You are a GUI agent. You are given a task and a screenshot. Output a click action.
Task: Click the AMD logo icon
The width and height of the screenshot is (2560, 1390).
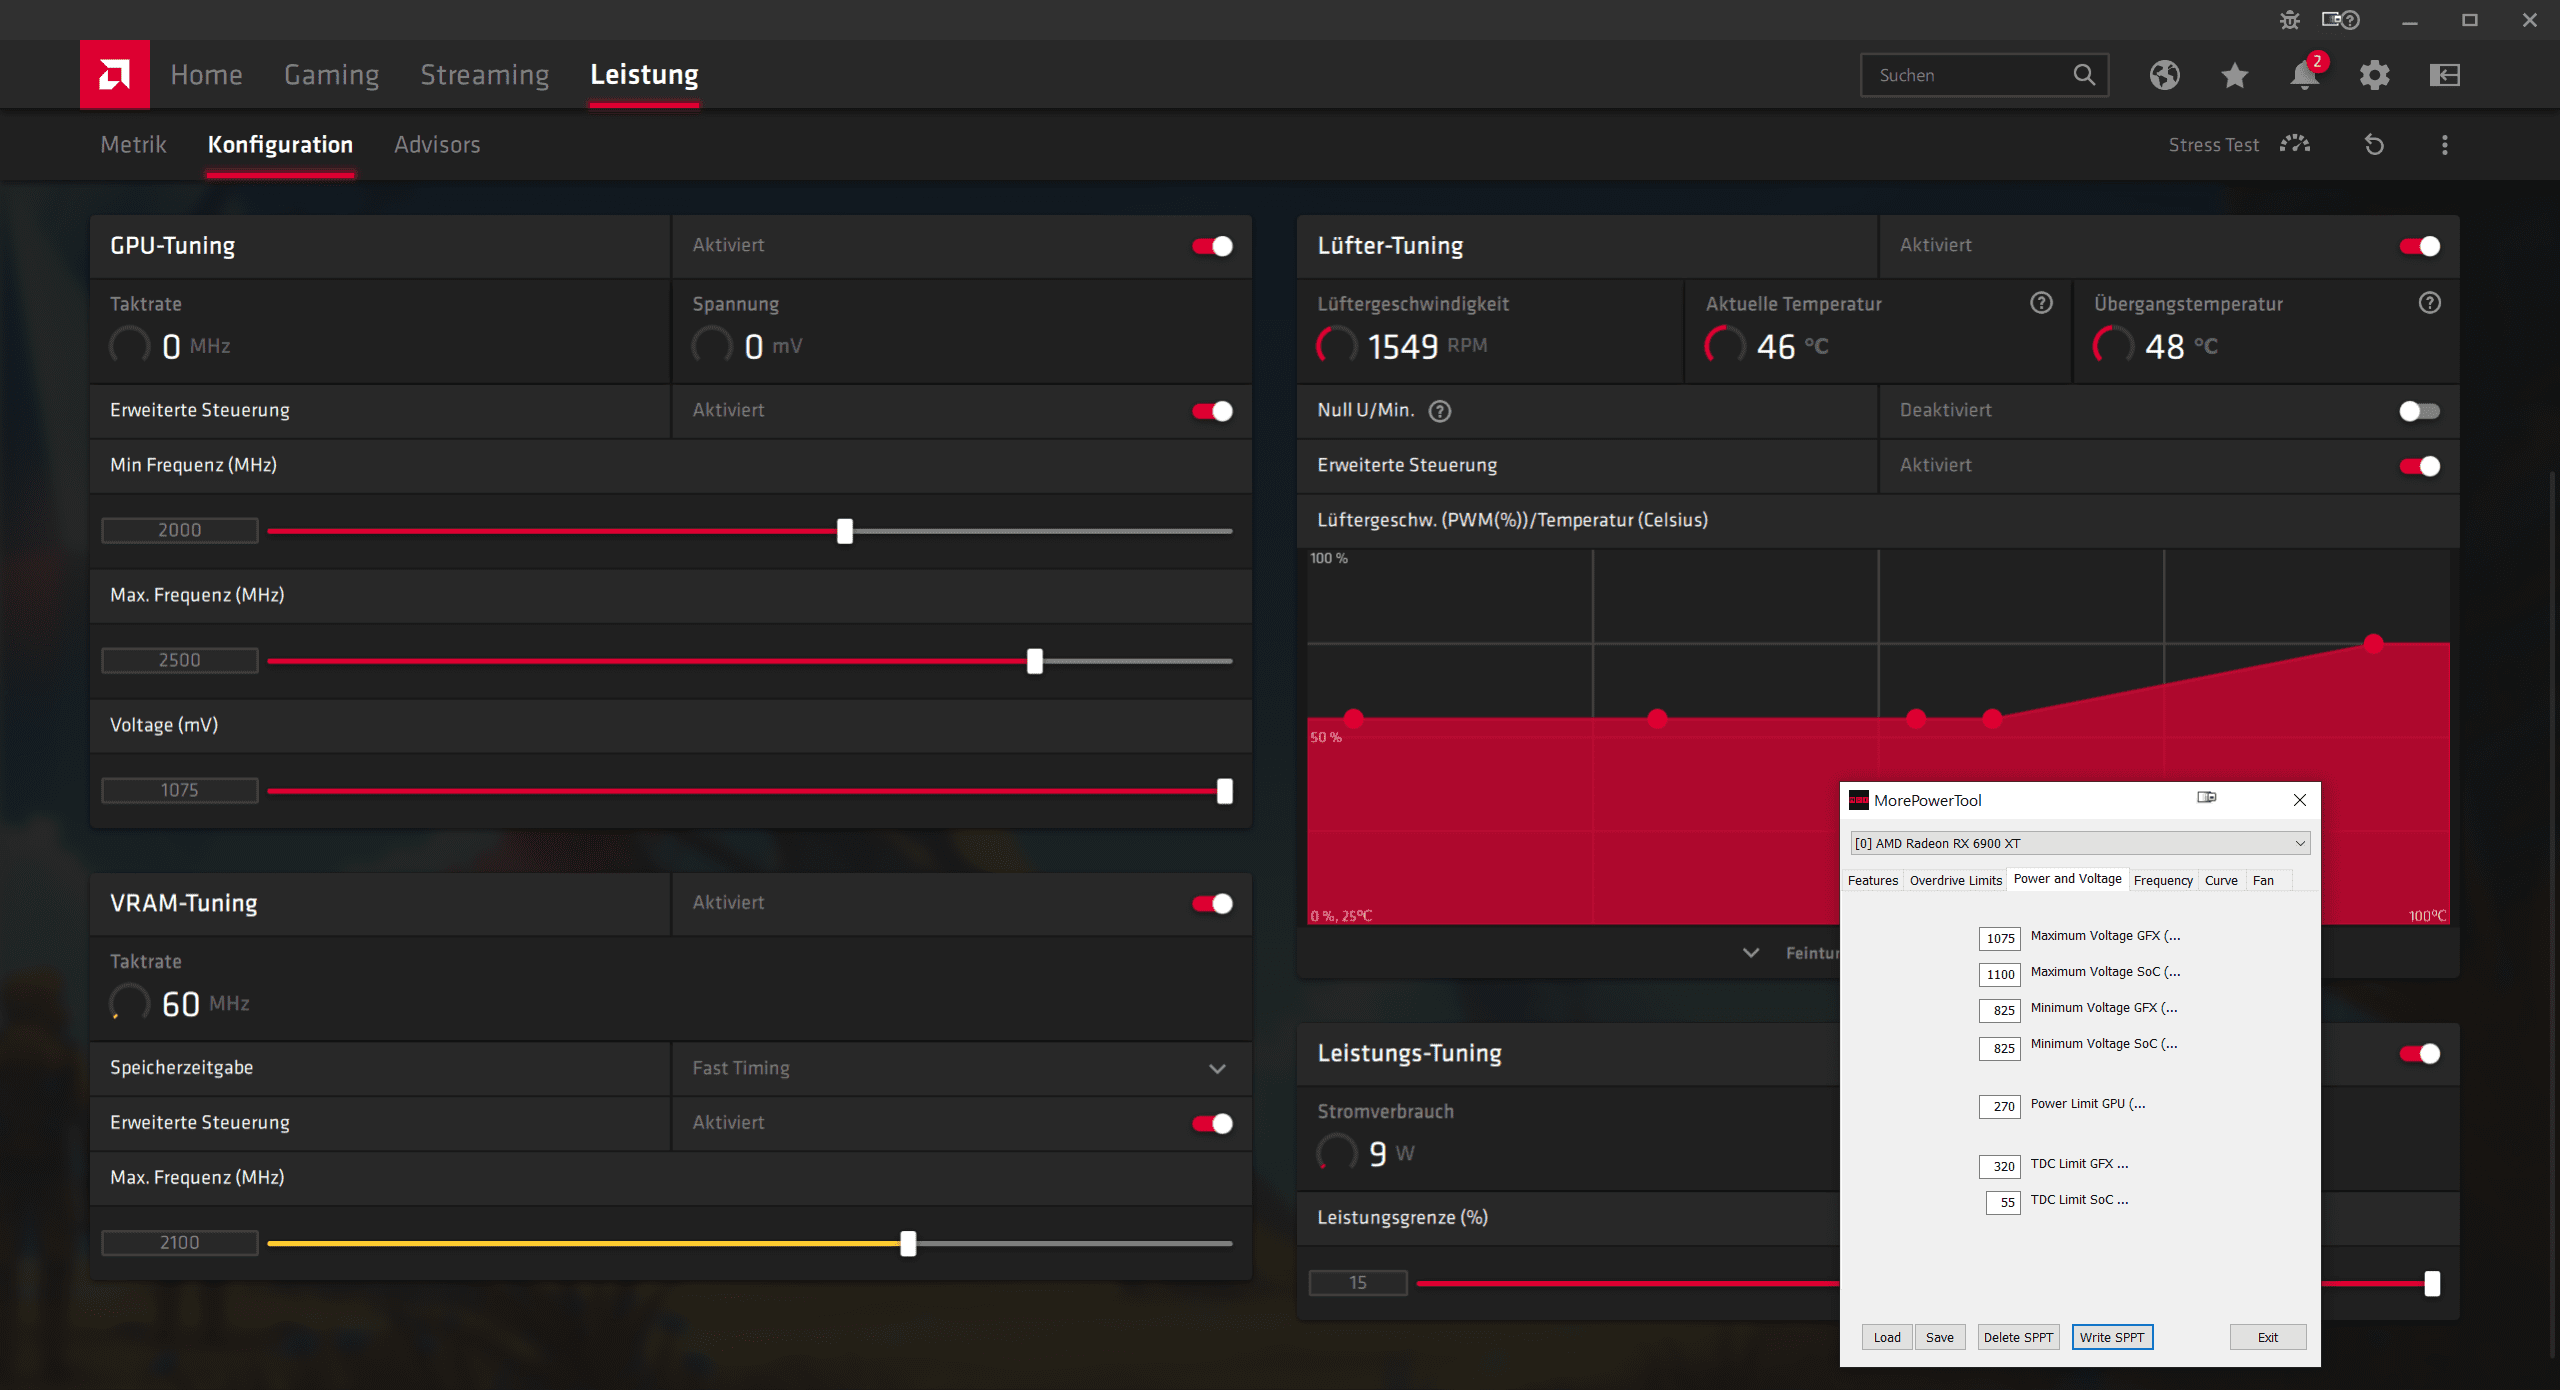point(114,74)
